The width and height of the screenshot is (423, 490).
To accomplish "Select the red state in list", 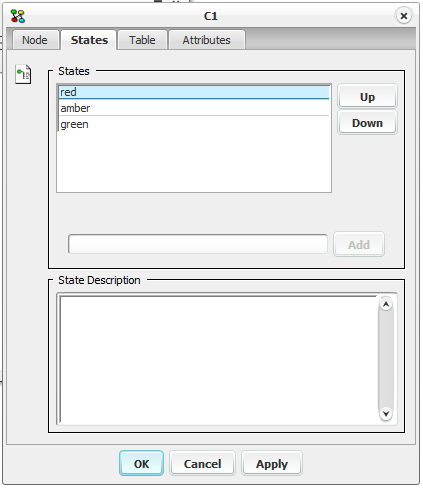I will (194, 92).
